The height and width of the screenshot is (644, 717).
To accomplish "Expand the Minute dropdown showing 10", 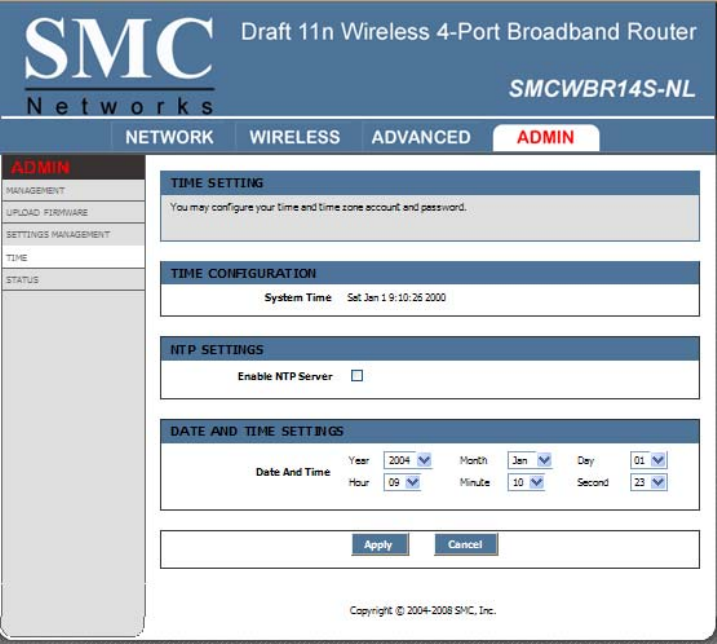I will pyautogui.click(x=526, y=482).
